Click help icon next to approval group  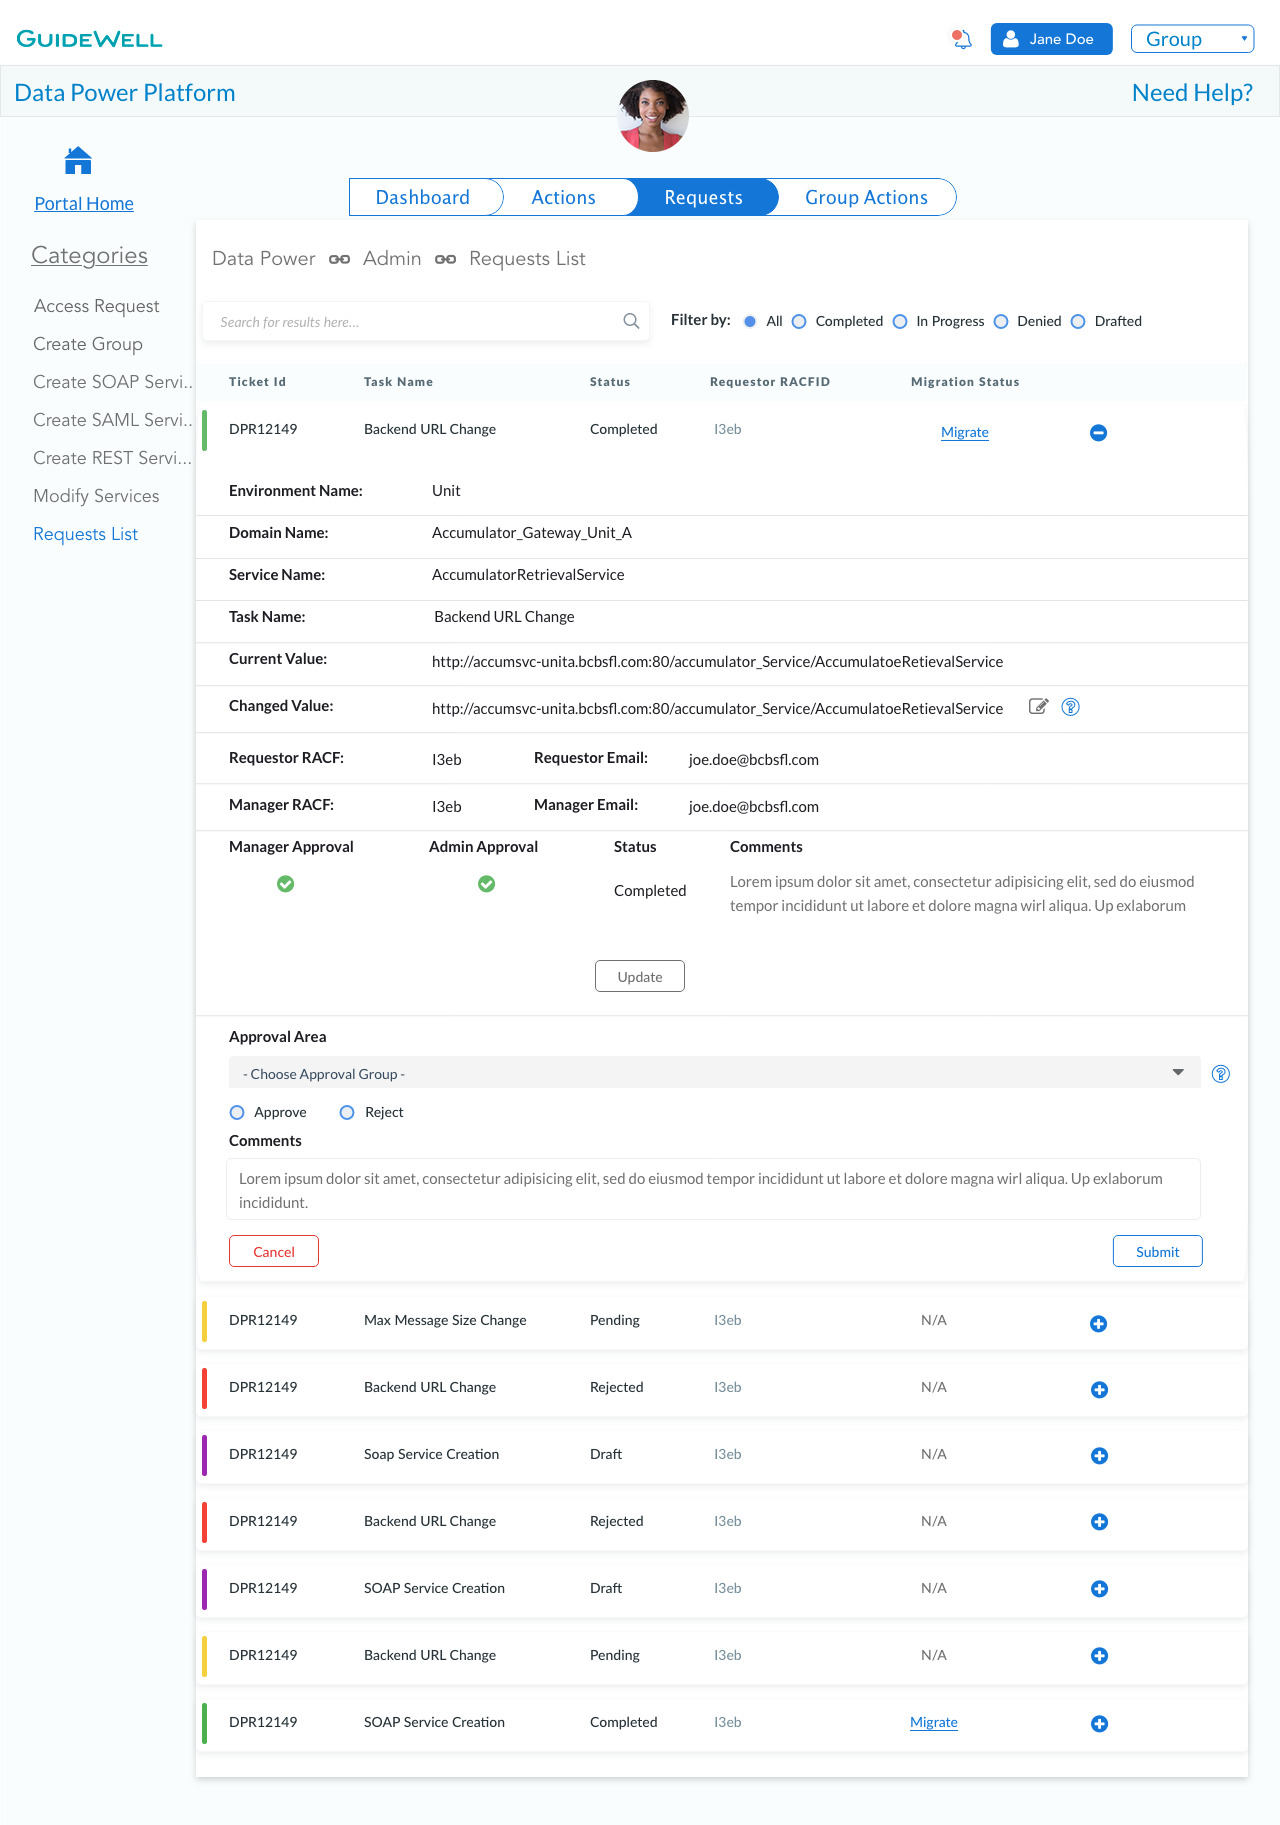click(1220, 1074)
